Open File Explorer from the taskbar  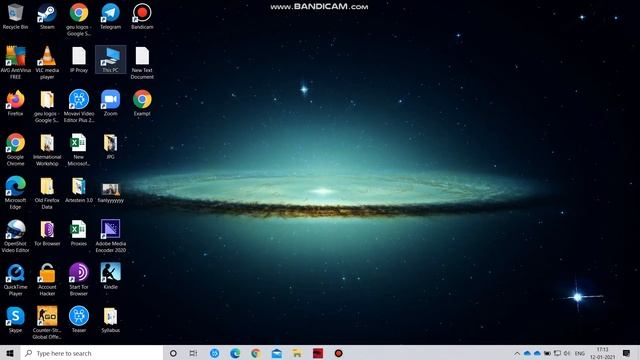coord(297,353)
